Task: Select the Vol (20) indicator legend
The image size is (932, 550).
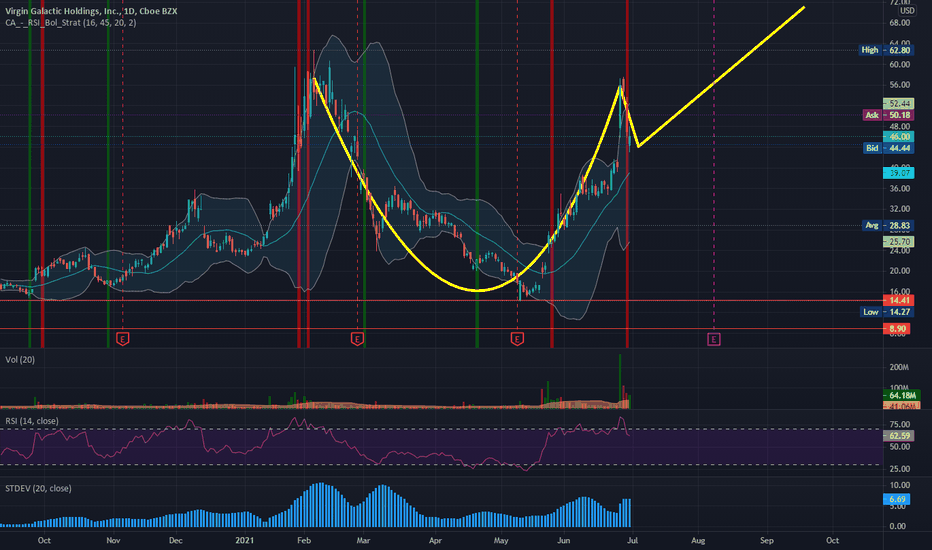Action: coord(20,360)
